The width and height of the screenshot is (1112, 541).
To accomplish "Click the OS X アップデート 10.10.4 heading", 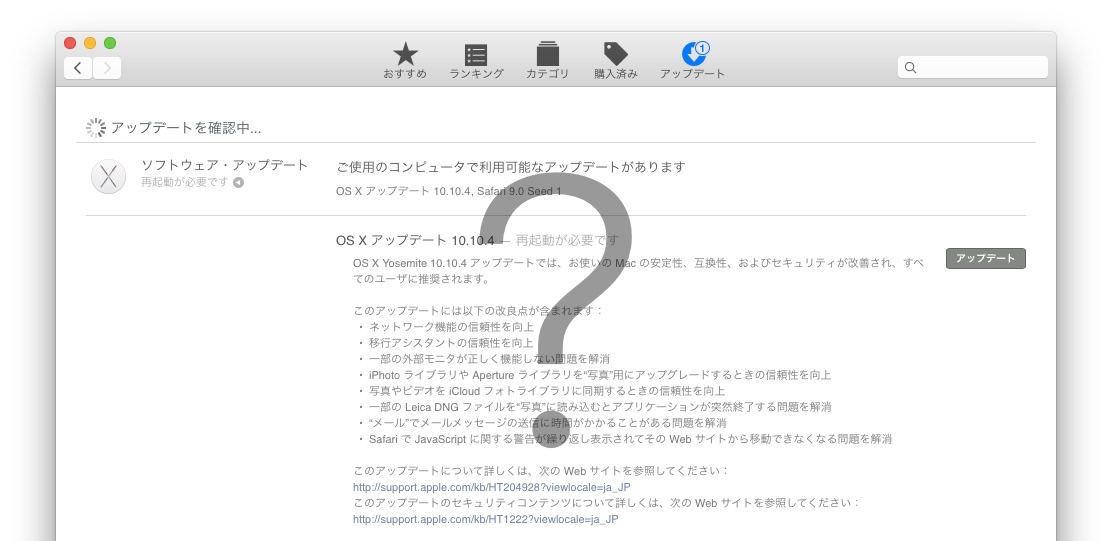I will [x=415, y=240].
